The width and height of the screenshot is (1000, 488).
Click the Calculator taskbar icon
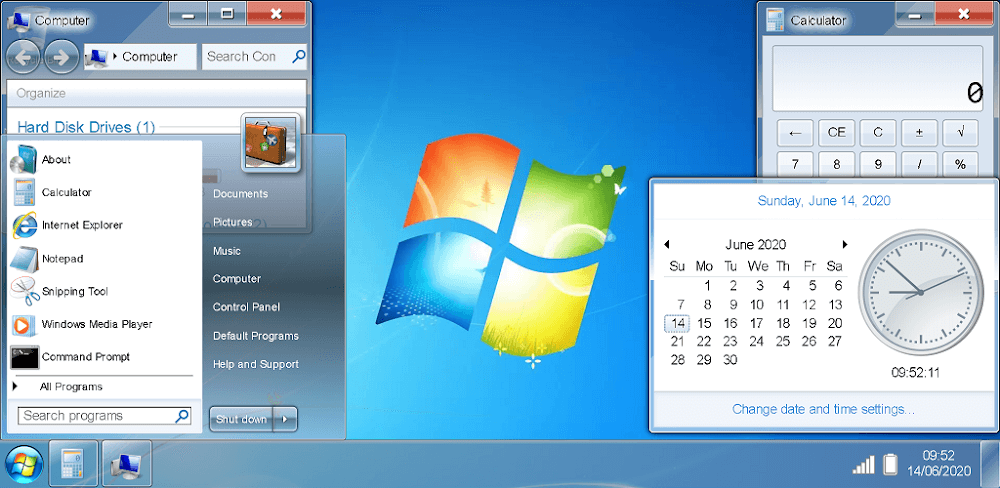[73, 464]
